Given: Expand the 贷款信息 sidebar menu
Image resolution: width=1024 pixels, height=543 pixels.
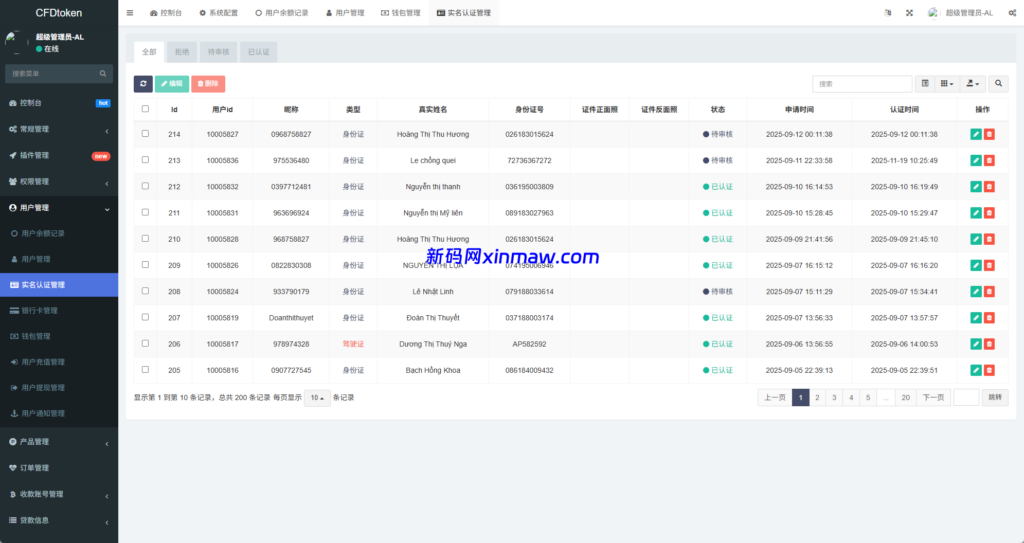Looking at the screenshot, I should pyautogui.click(x=59, y=520).
